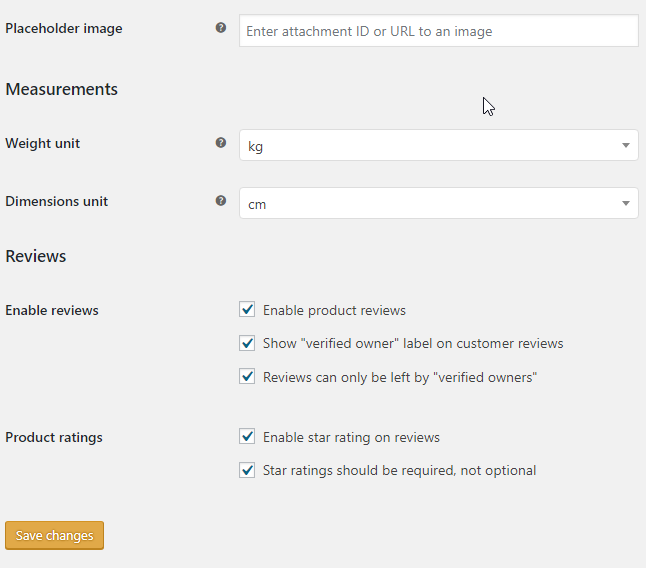Screen dimensions: 646x568
Task: Open the Dimensions unit dropdown showing cm
Action: coord(439,203)
